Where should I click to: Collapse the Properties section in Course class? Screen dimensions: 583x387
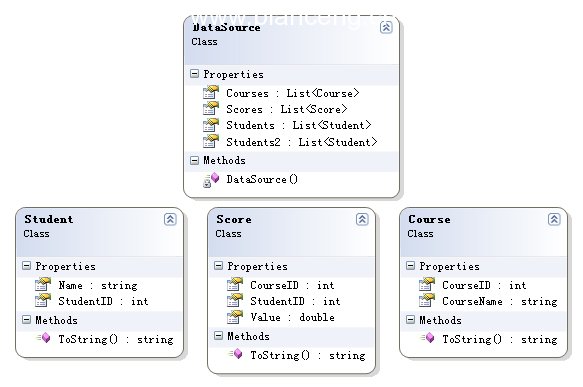click(x=410, y=265)
